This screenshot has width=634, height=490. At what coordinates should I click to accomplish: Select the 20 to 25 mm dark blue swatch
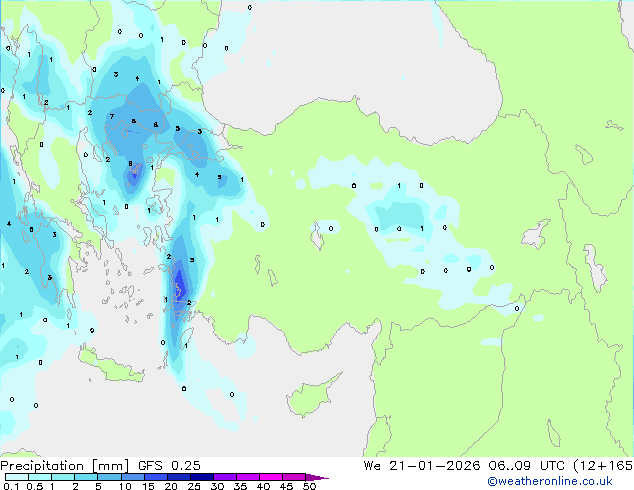(x=178, y=477)
